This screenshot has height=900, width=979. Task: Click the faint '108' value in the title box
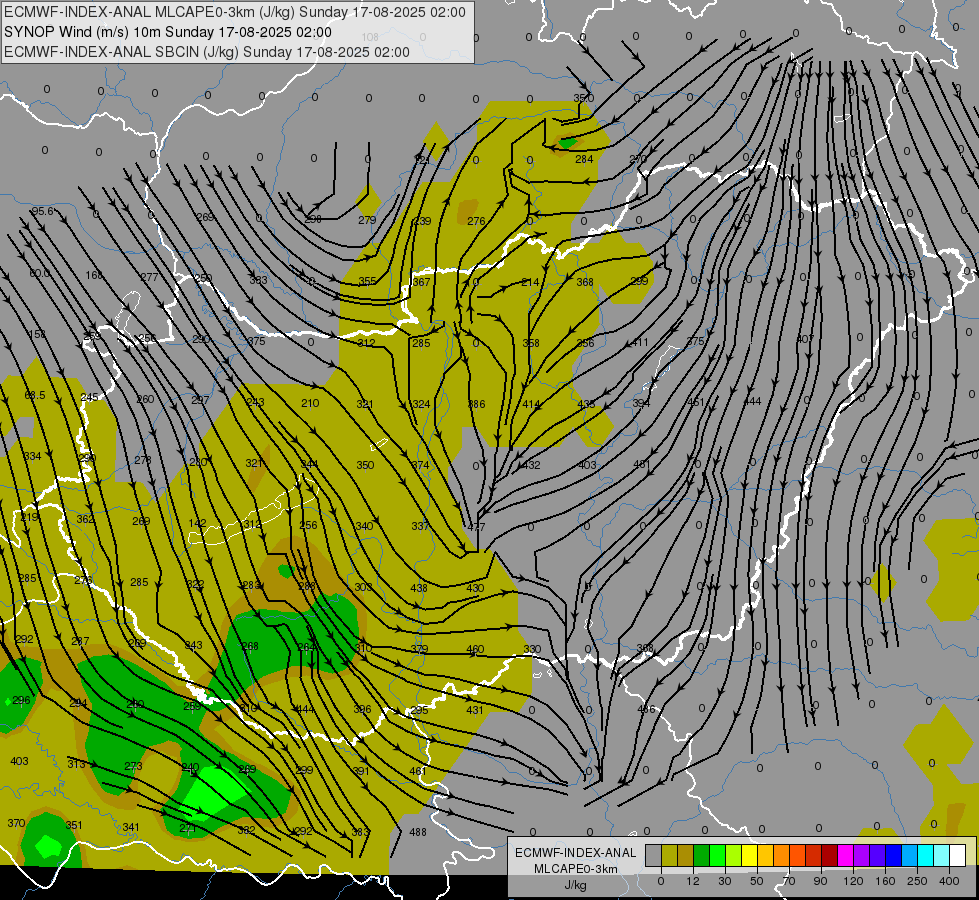click(x=370, y=37)
